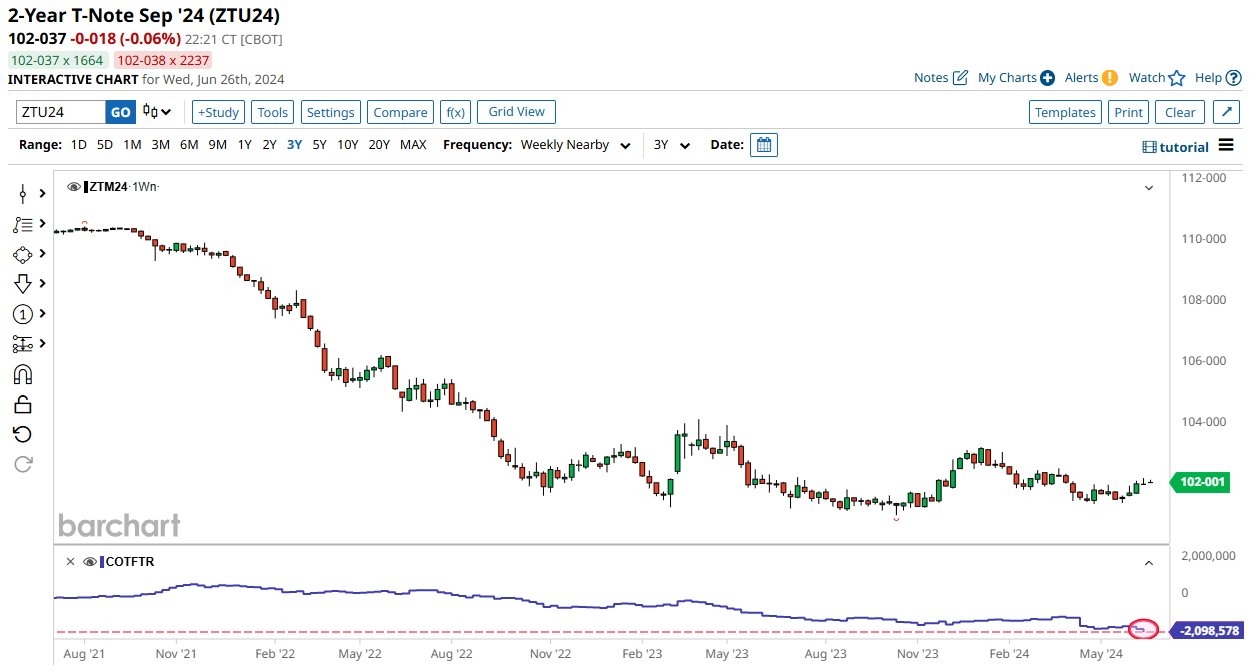Open the chart type candlestick dropdown
Screen dimensions: 1257x672
(157, 112)
